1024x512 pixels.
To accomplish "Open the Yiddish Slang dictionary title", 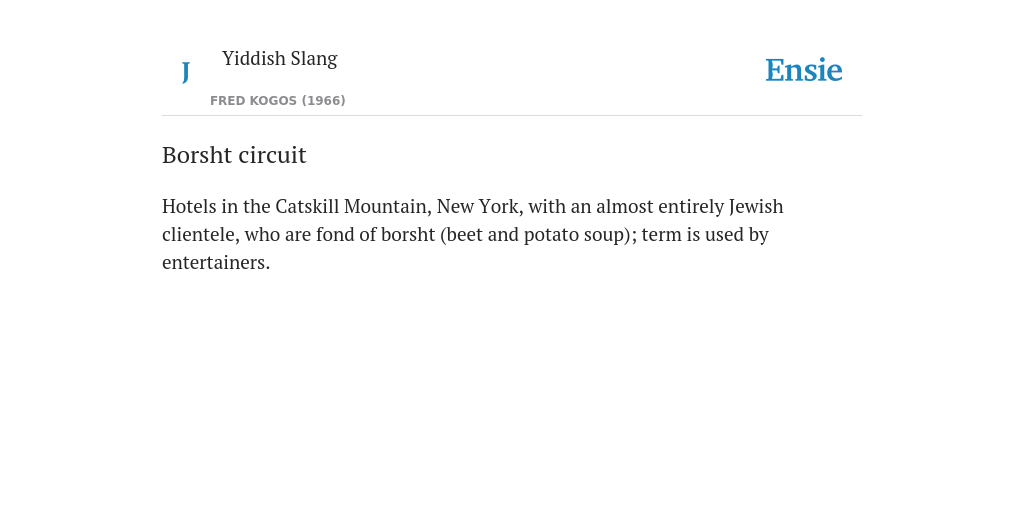I will 280,59.
